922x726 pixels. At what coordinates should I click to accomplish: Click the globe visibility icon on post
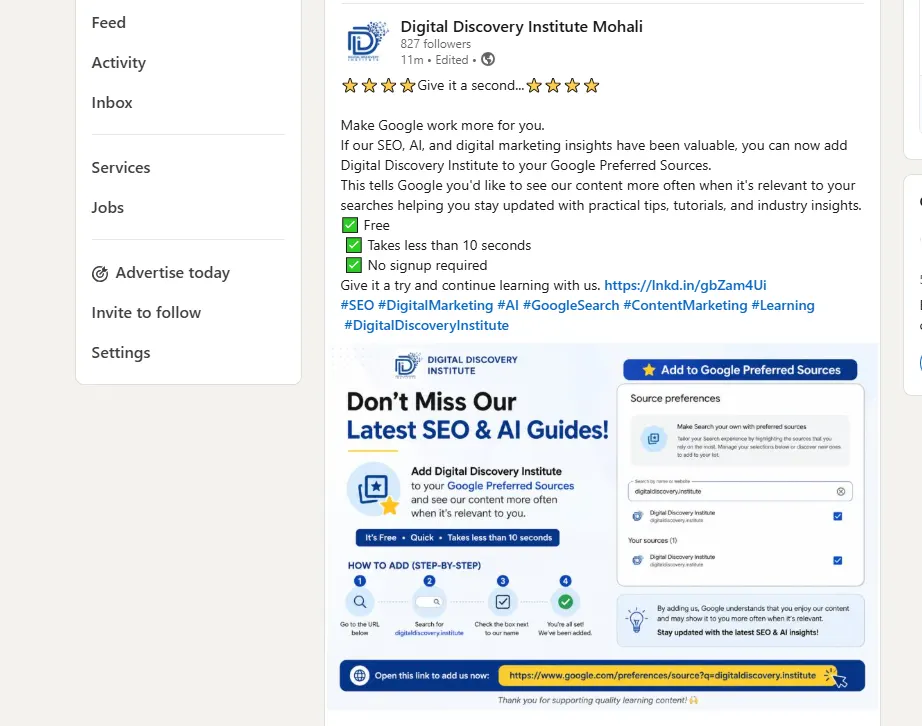tap(488, 59)
